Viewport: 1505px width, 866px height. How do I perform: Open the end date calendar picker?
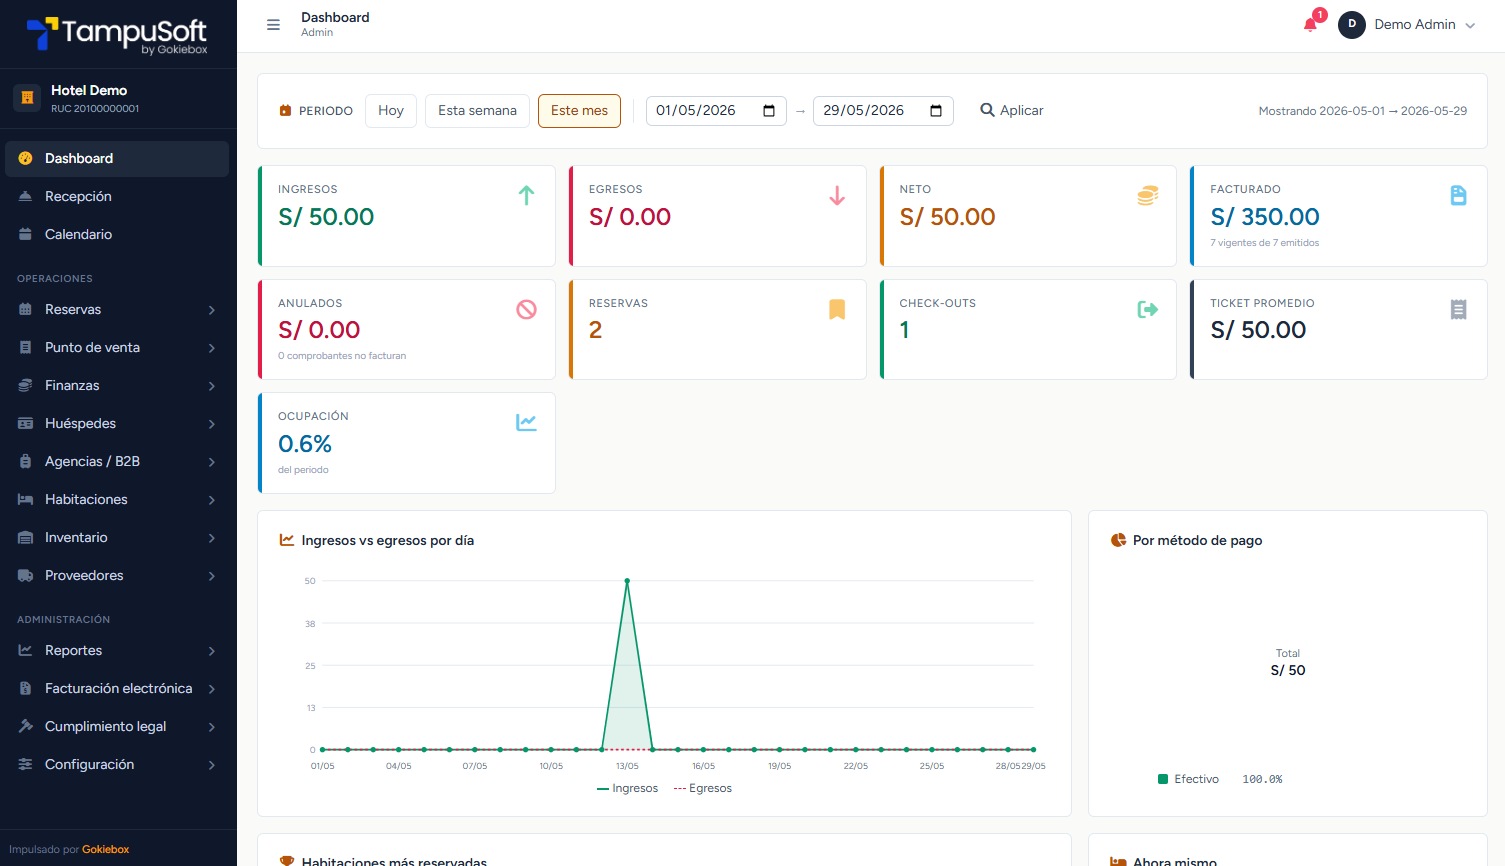point(936,111)
